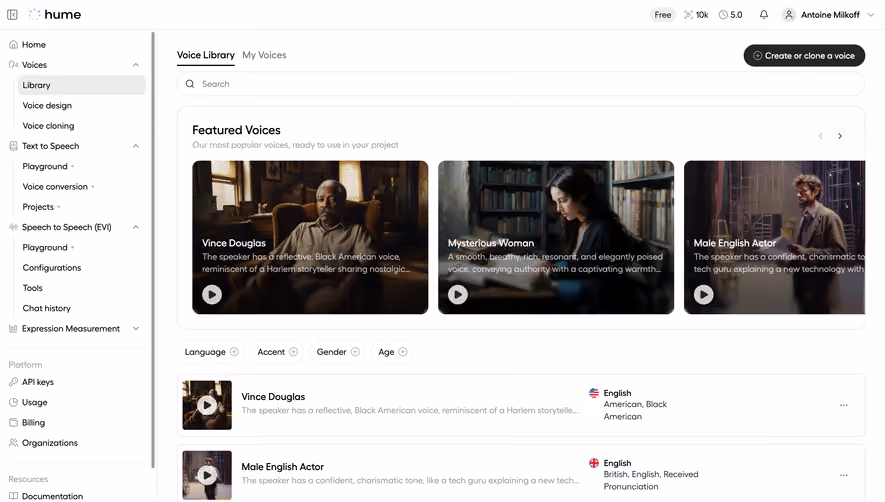This screenshot has width=885, height=502.
Task: Click the voice Search field
Action: 521,84
